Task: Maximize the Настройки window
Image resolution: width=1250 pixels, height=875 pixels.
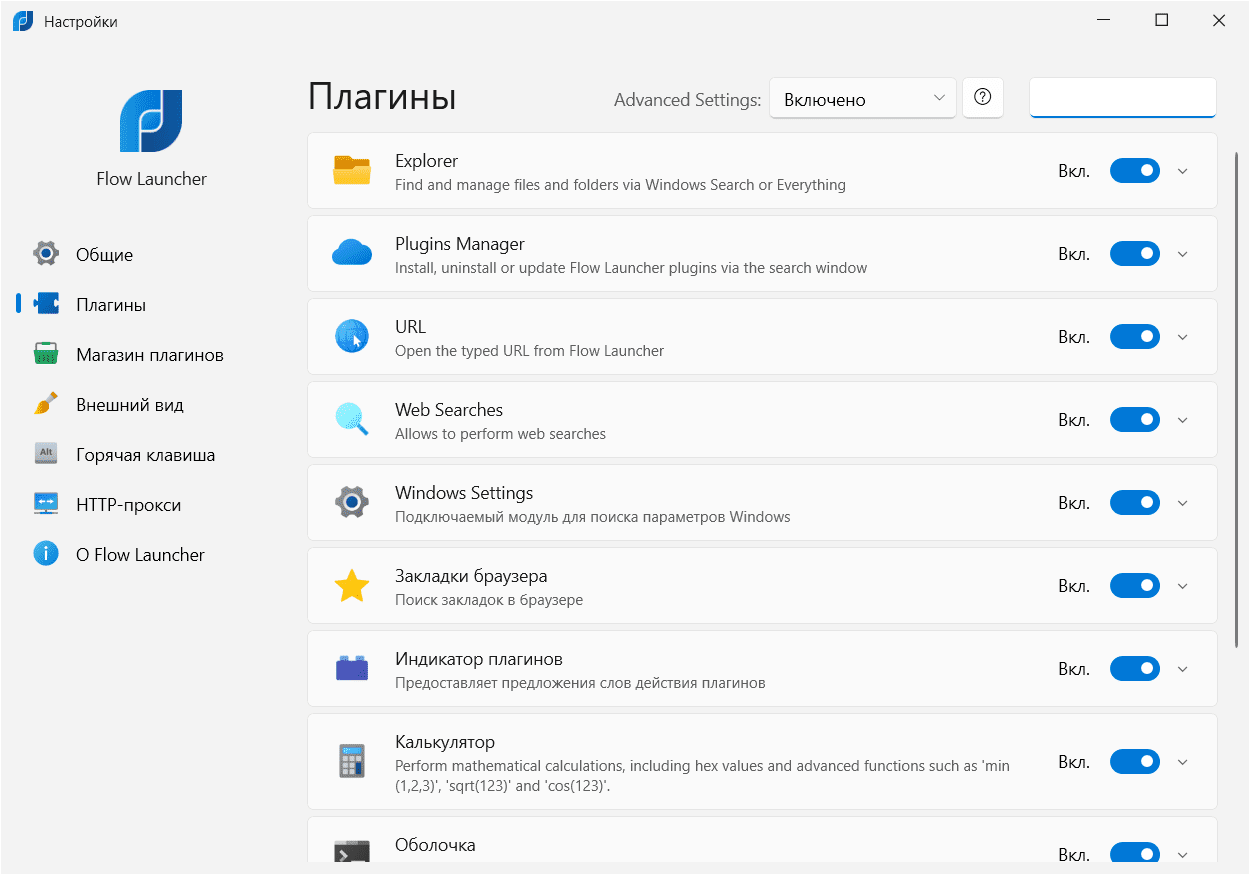Action: (1161, 21)
